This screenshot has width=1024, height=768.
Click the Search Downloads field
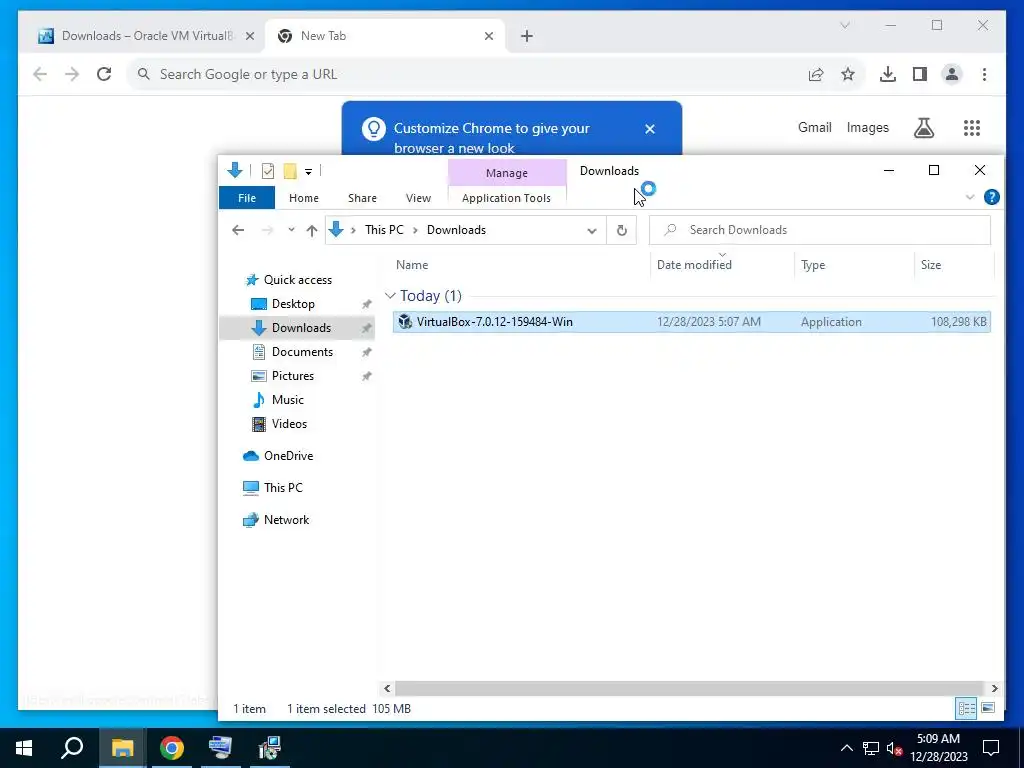(x=820, y=230)
